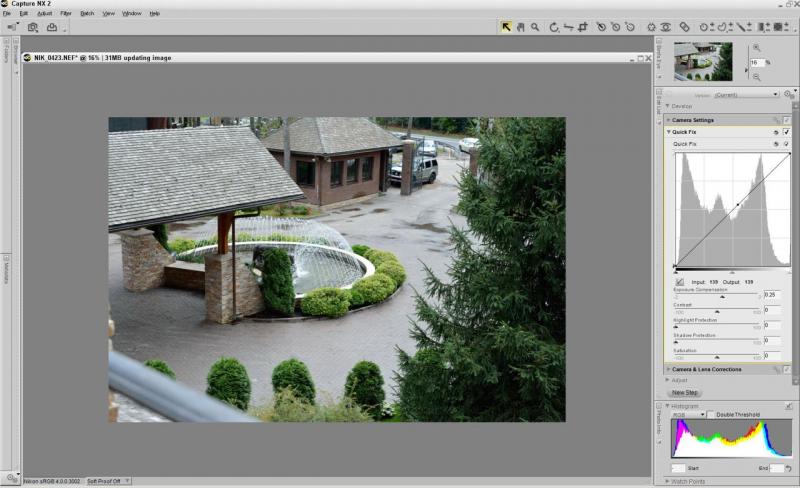
Task: Click the Bird's Eye thumbnail preview
Action: pyautogui.click(x=703, y=61)
